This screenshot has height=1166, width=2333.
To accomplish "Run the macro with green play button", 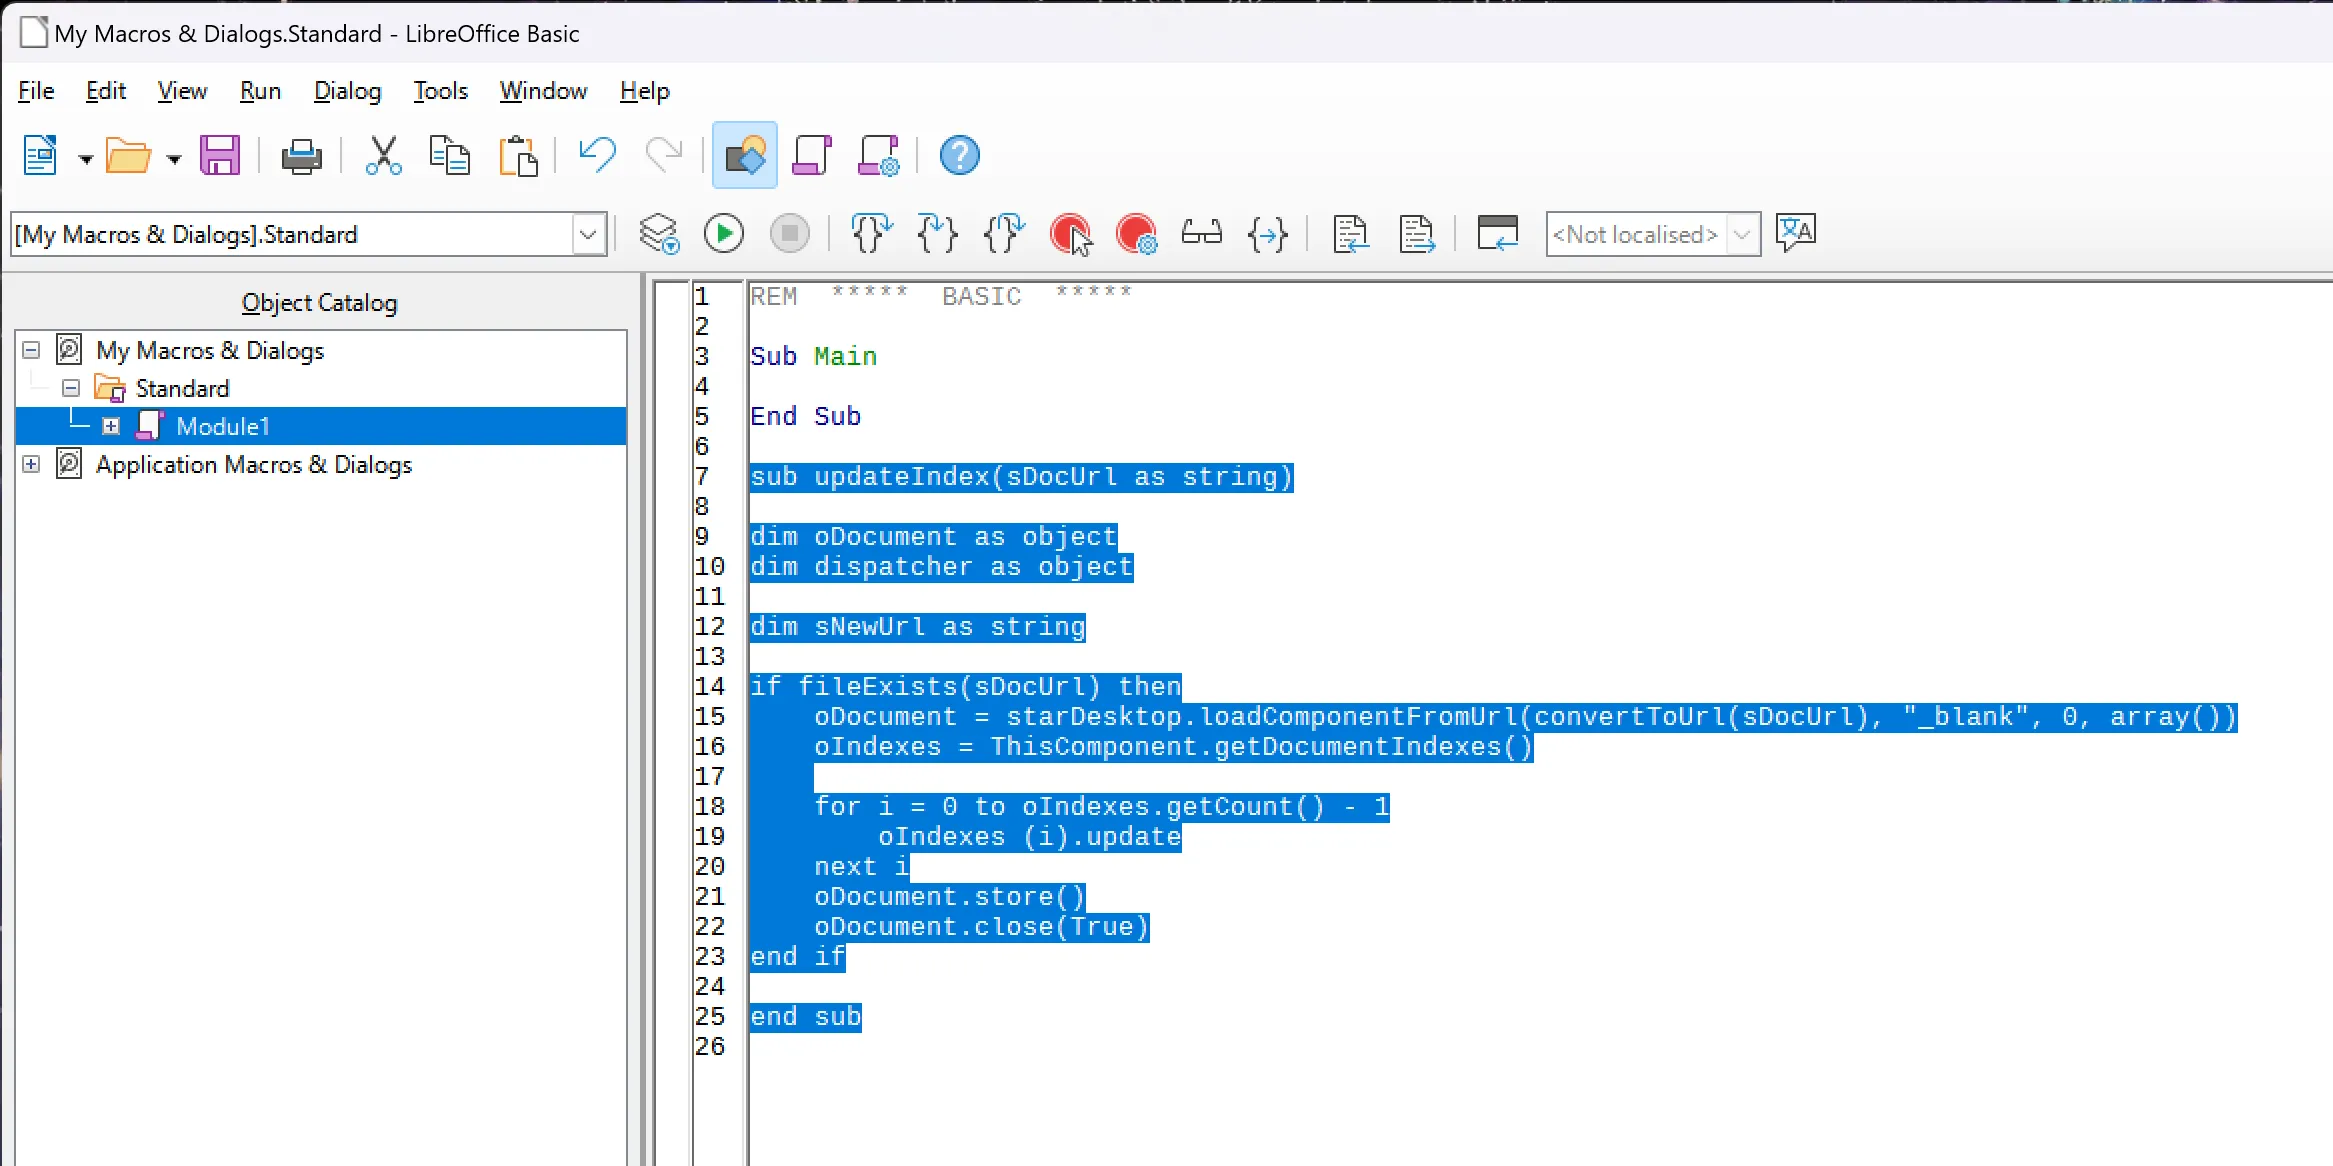I will [724, 234].
